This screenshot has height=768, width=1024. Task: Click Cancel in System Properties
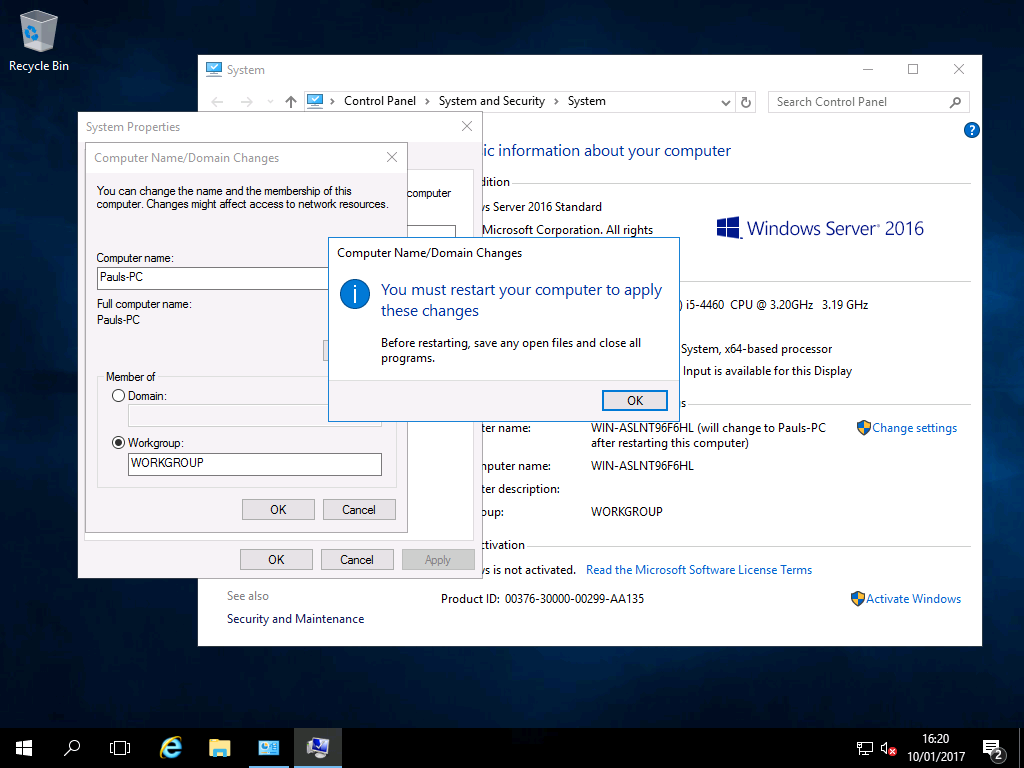point(357,560)
